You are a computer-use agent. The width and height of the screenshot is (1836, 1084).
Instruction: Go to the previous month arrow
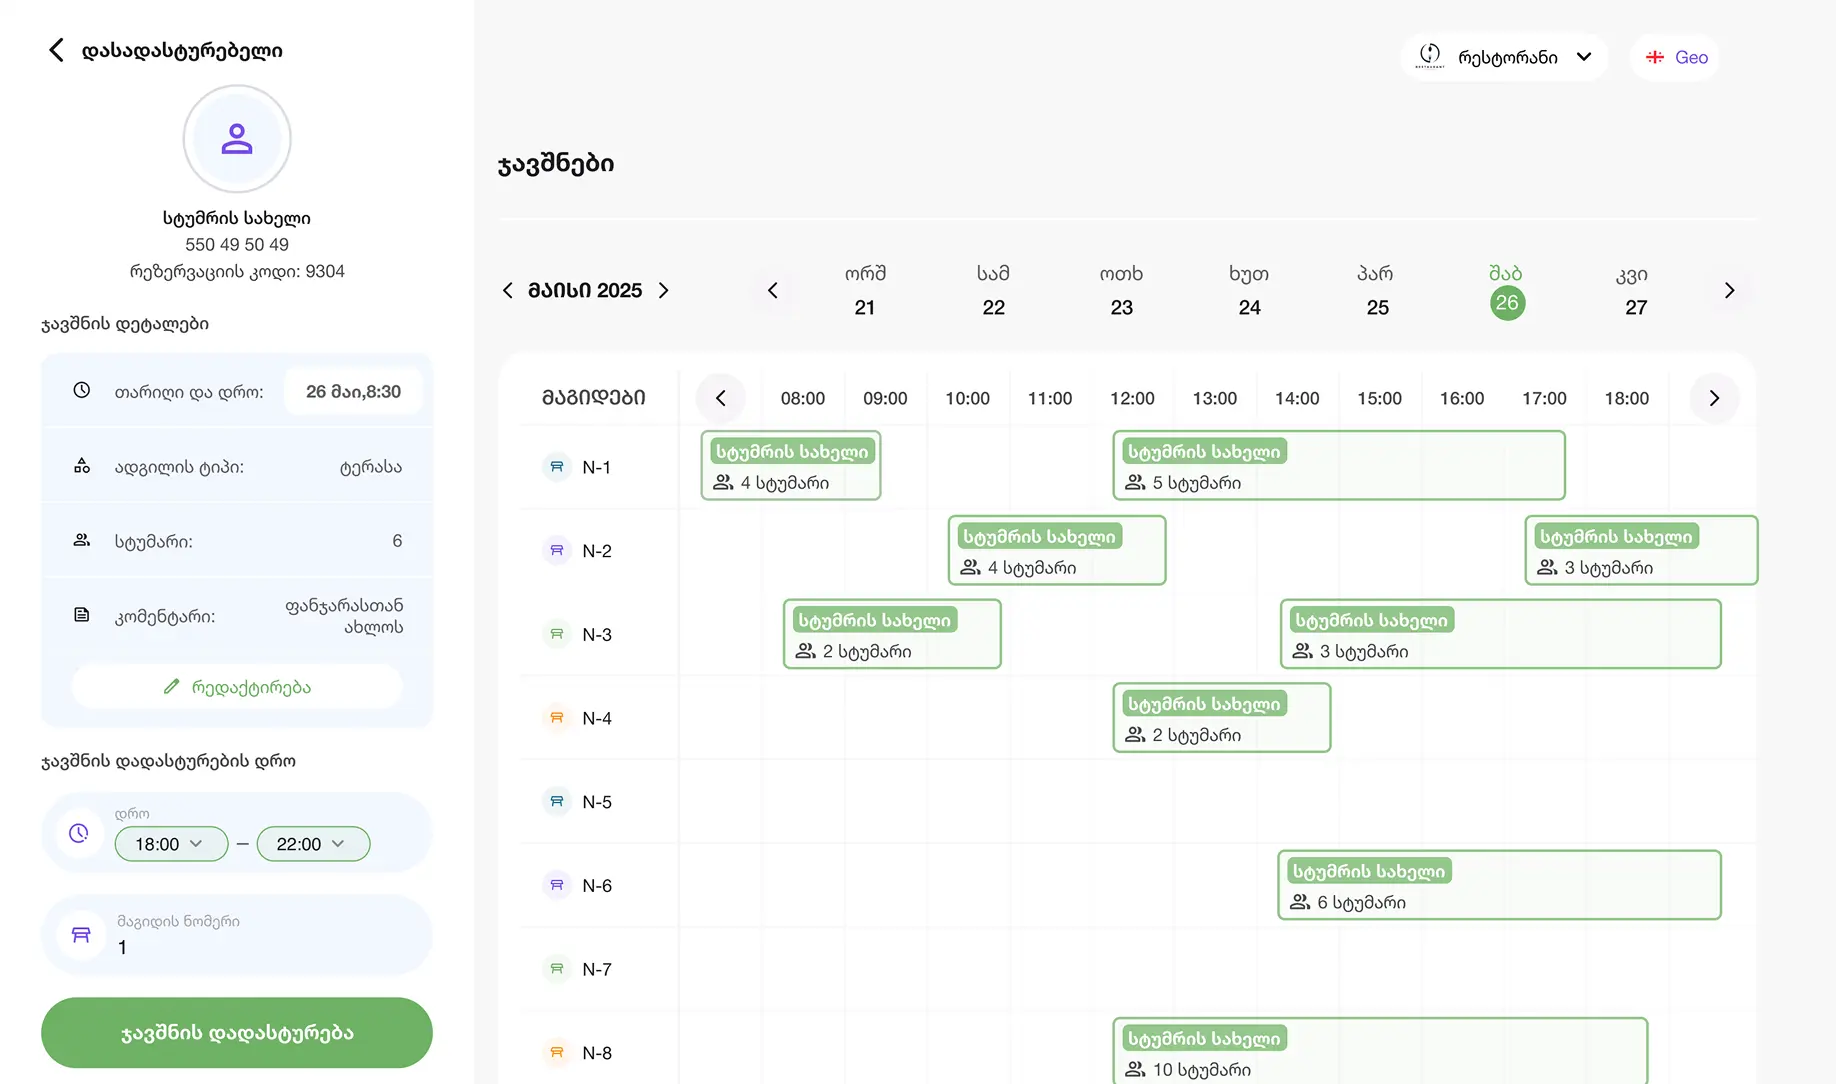(508, 291)
